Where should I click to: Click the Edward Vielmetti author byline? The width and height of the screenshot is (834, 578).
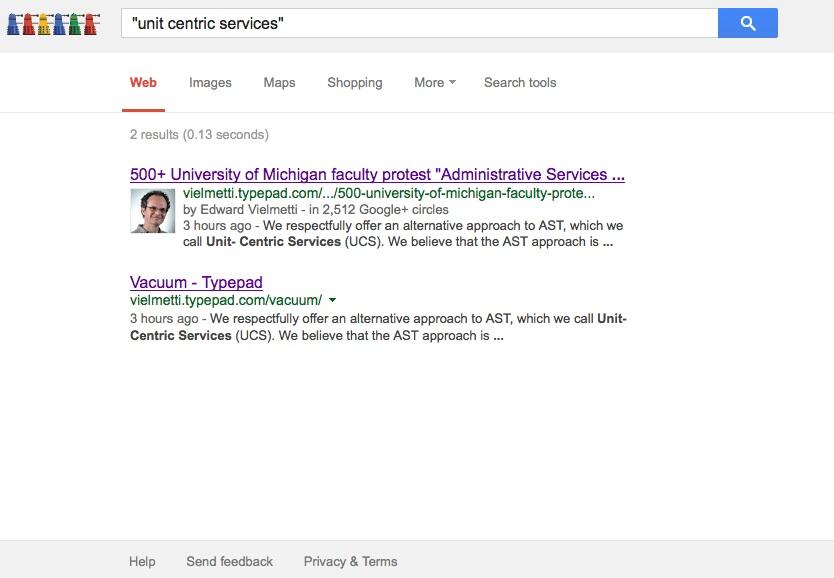pos(240,210)
